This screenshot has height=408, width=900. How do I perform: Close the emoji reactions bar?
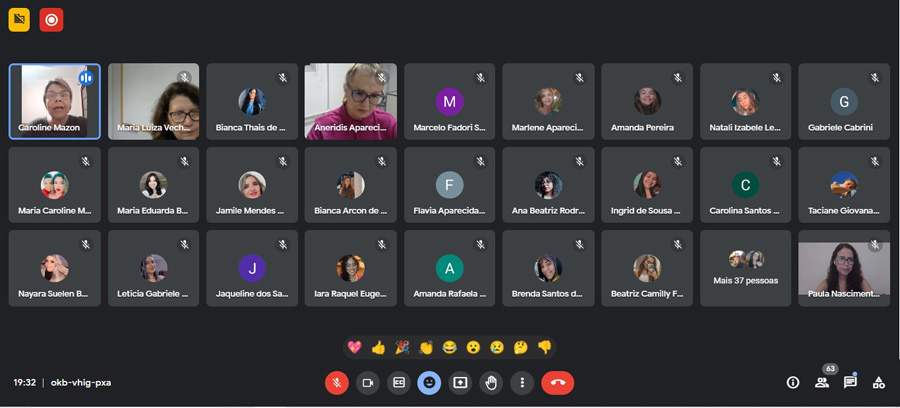coord(429,382)
